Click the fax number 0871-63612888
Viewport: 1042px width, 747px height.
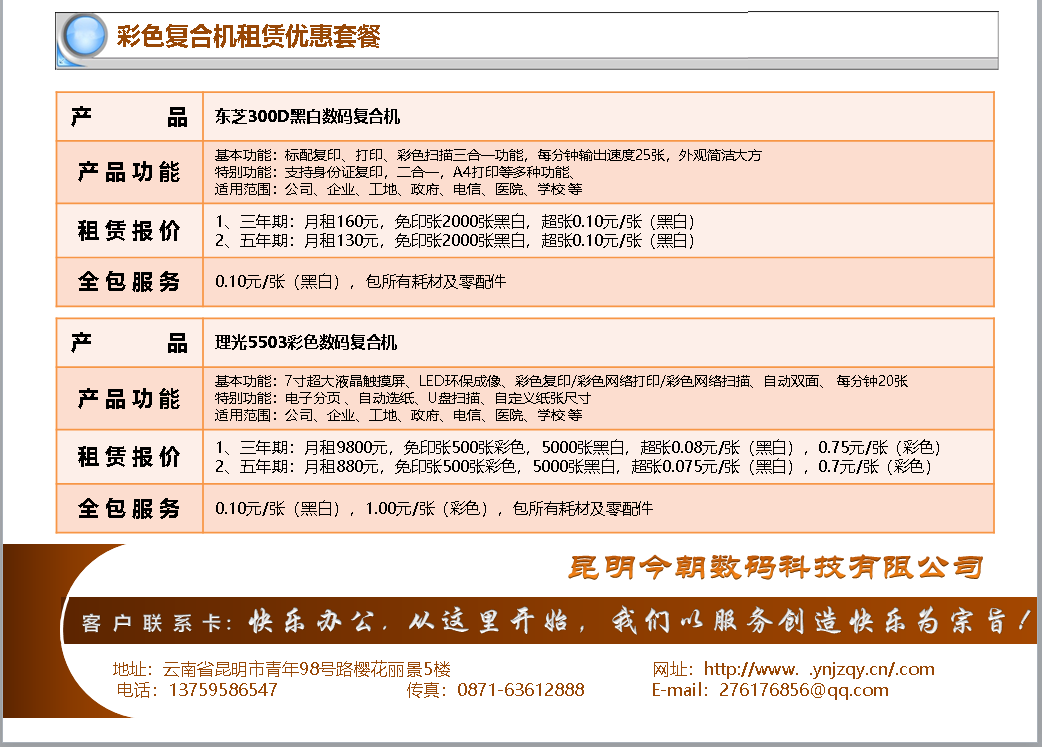point(521,690)
